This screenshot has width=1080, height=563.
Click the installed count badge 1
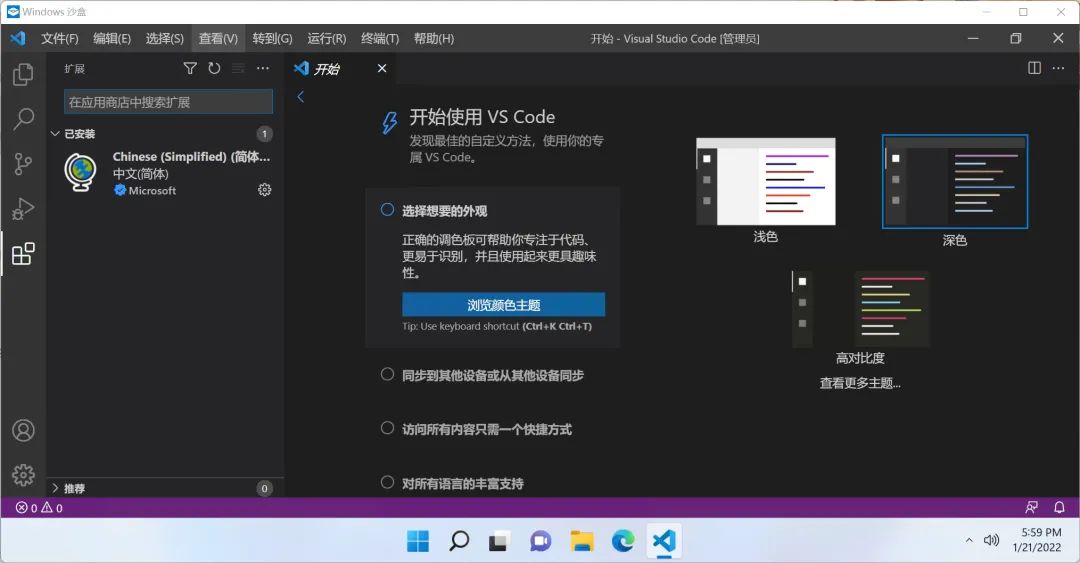[264, 134]
